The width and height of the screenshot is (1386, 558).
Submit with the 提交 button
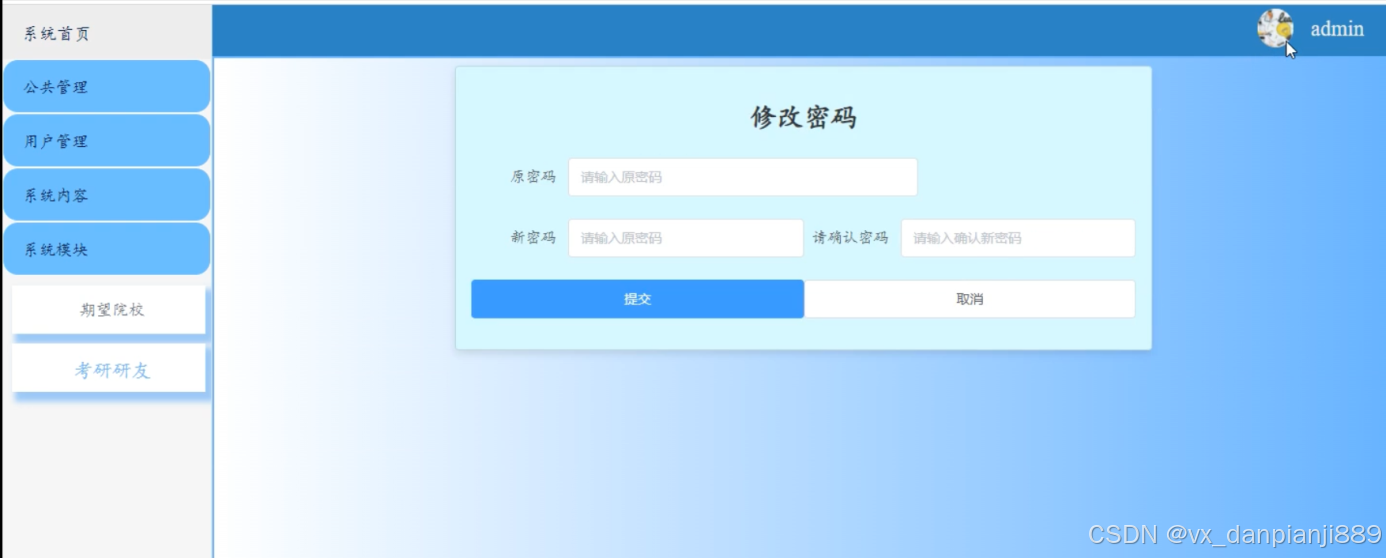point(637,299)
